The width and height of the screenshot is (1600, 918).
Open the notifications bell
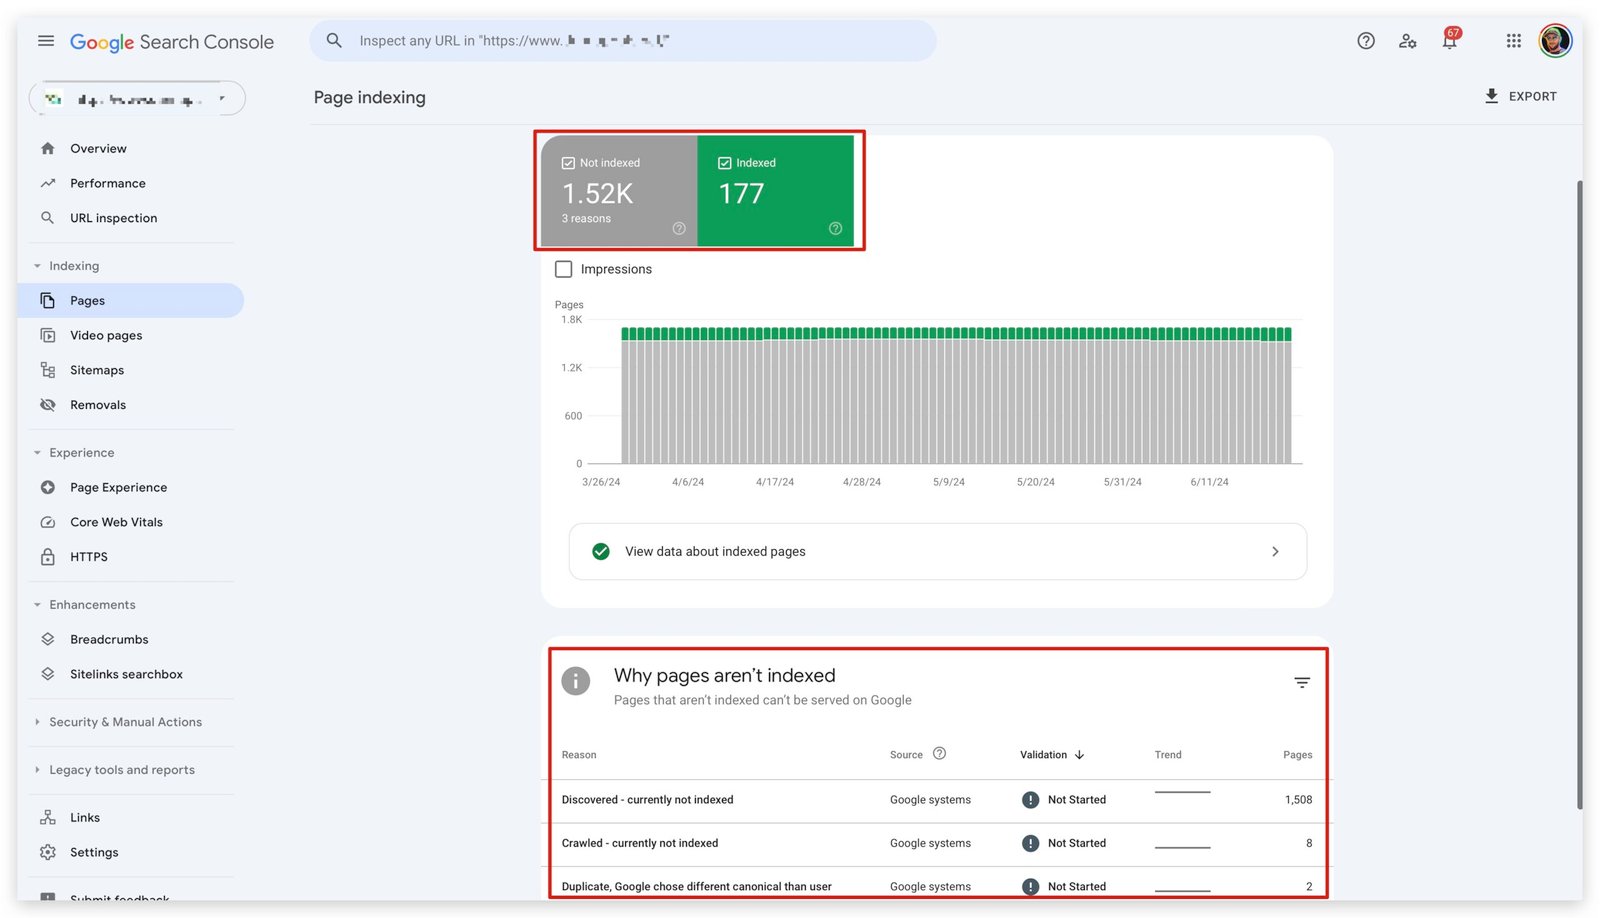tap(1449, 41)
